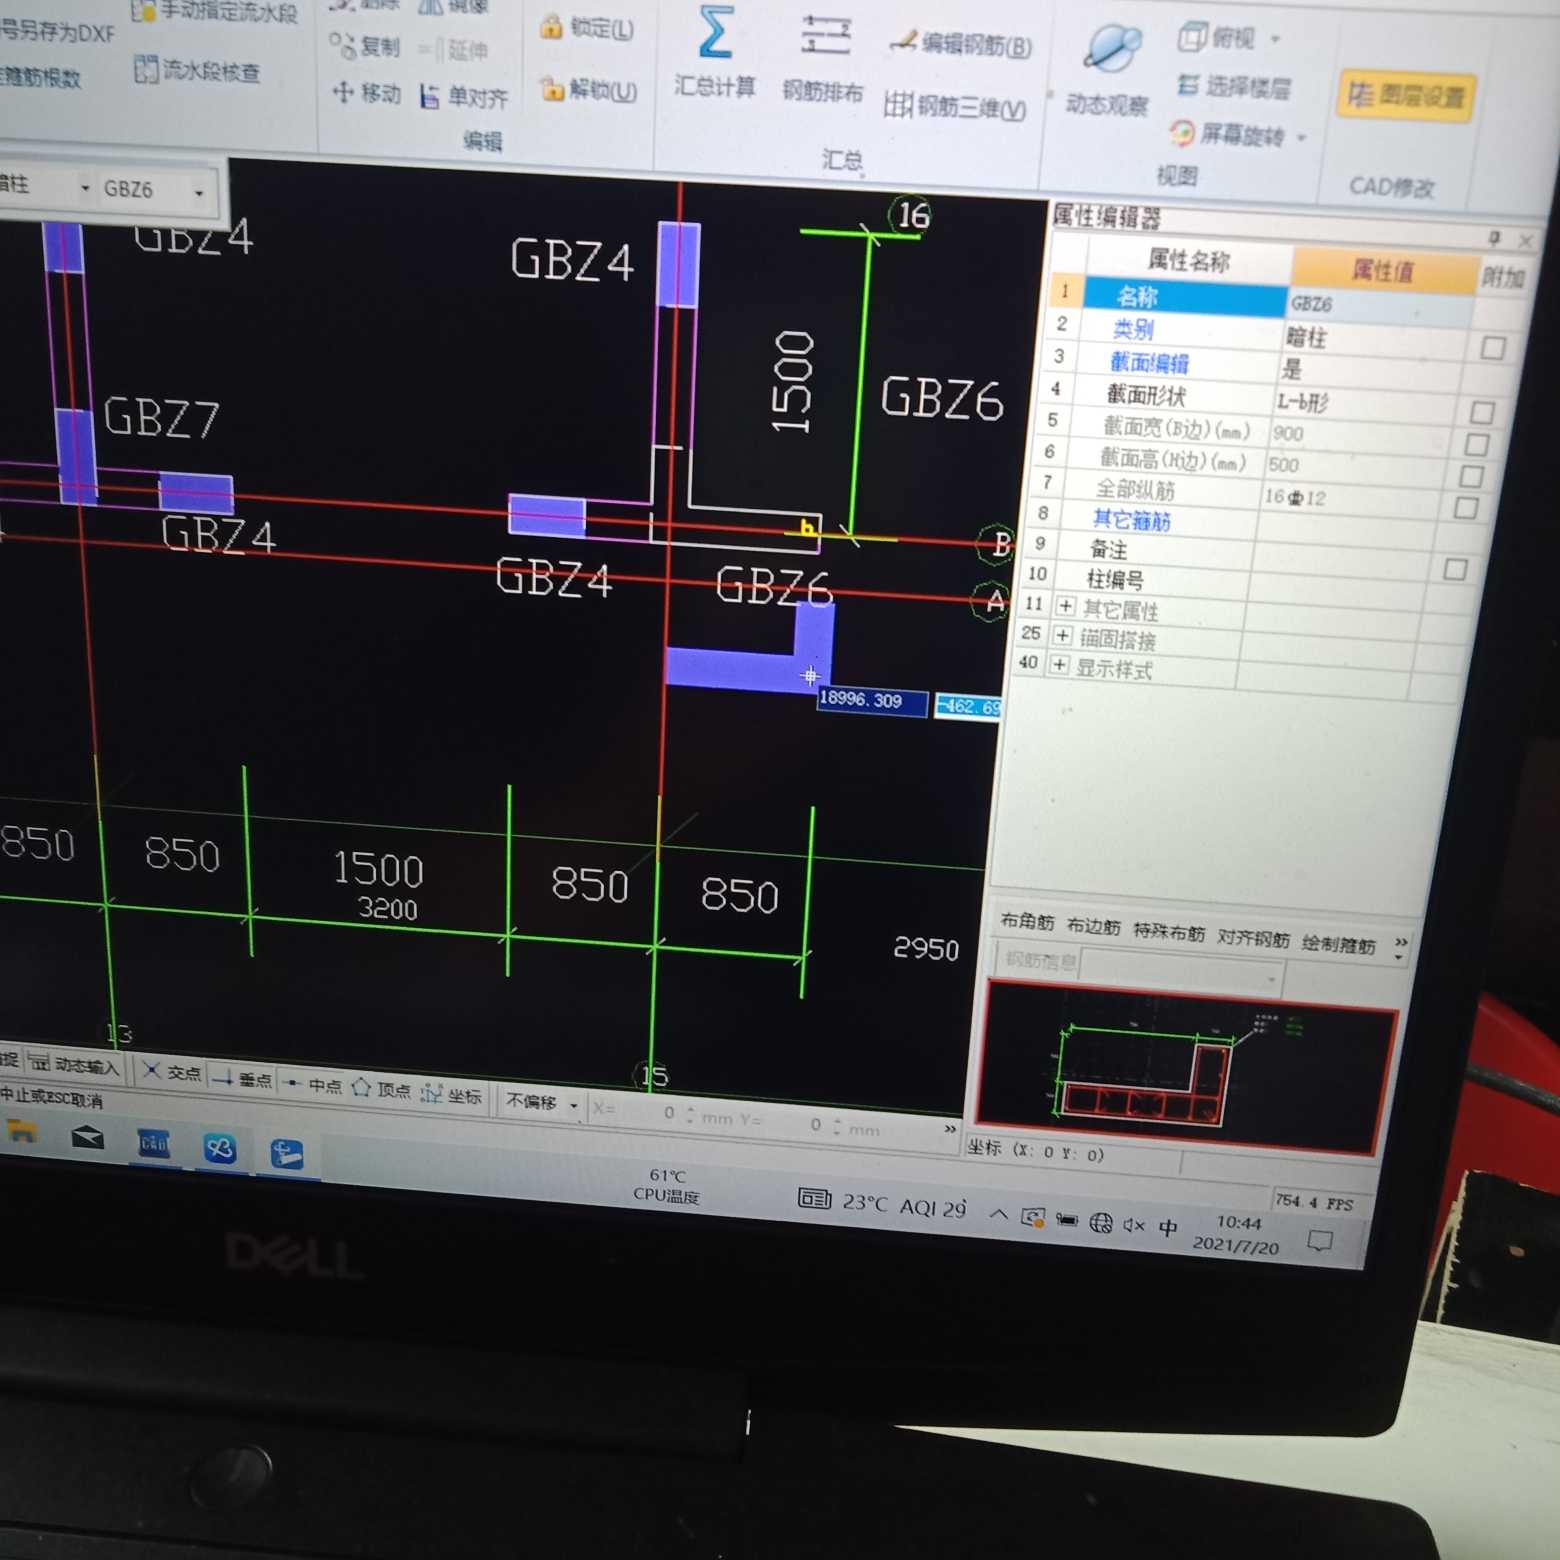Screen dimensions: 1560x1560
Task: Click the 其它箍筋 property link
Action: pos(1131,518)
